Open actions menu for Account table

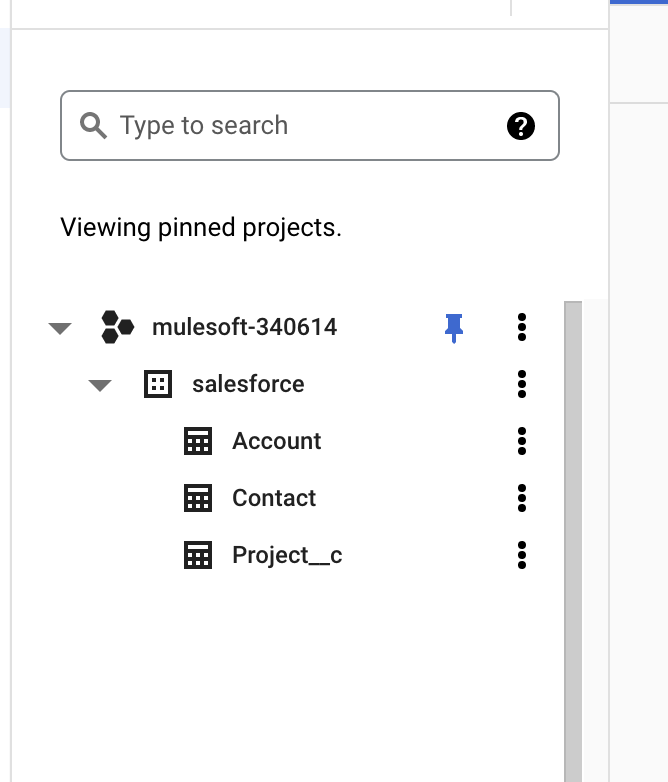(521, 441)
